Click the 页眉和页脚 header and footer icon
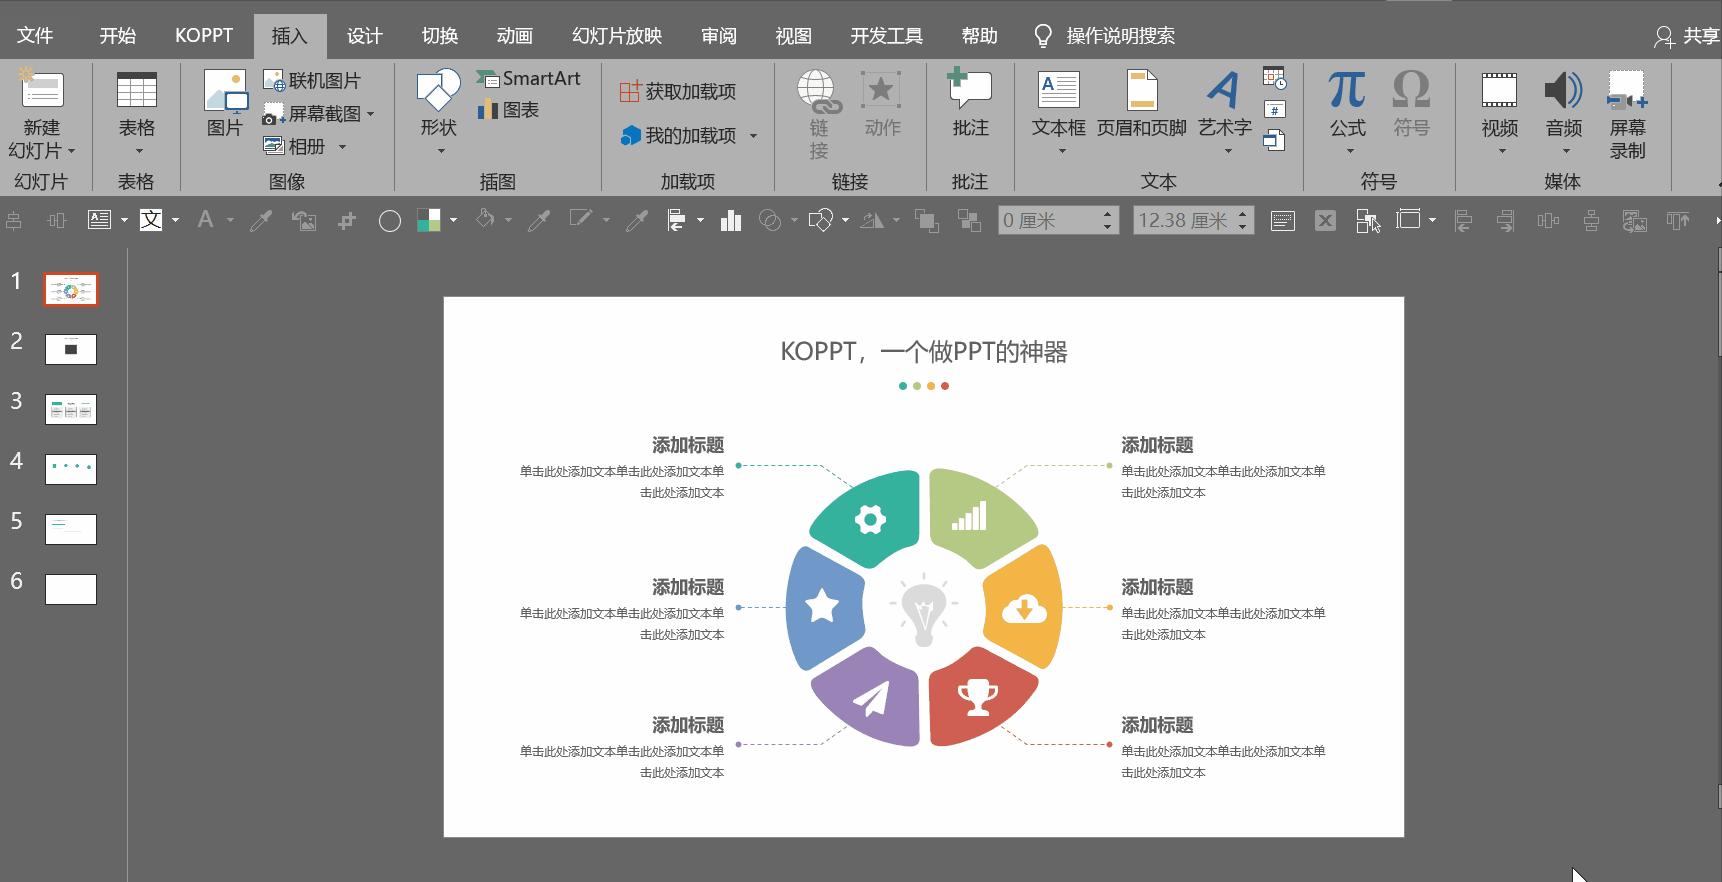The width and height of the screenshot is (1722, 882). pos(1141,92)
